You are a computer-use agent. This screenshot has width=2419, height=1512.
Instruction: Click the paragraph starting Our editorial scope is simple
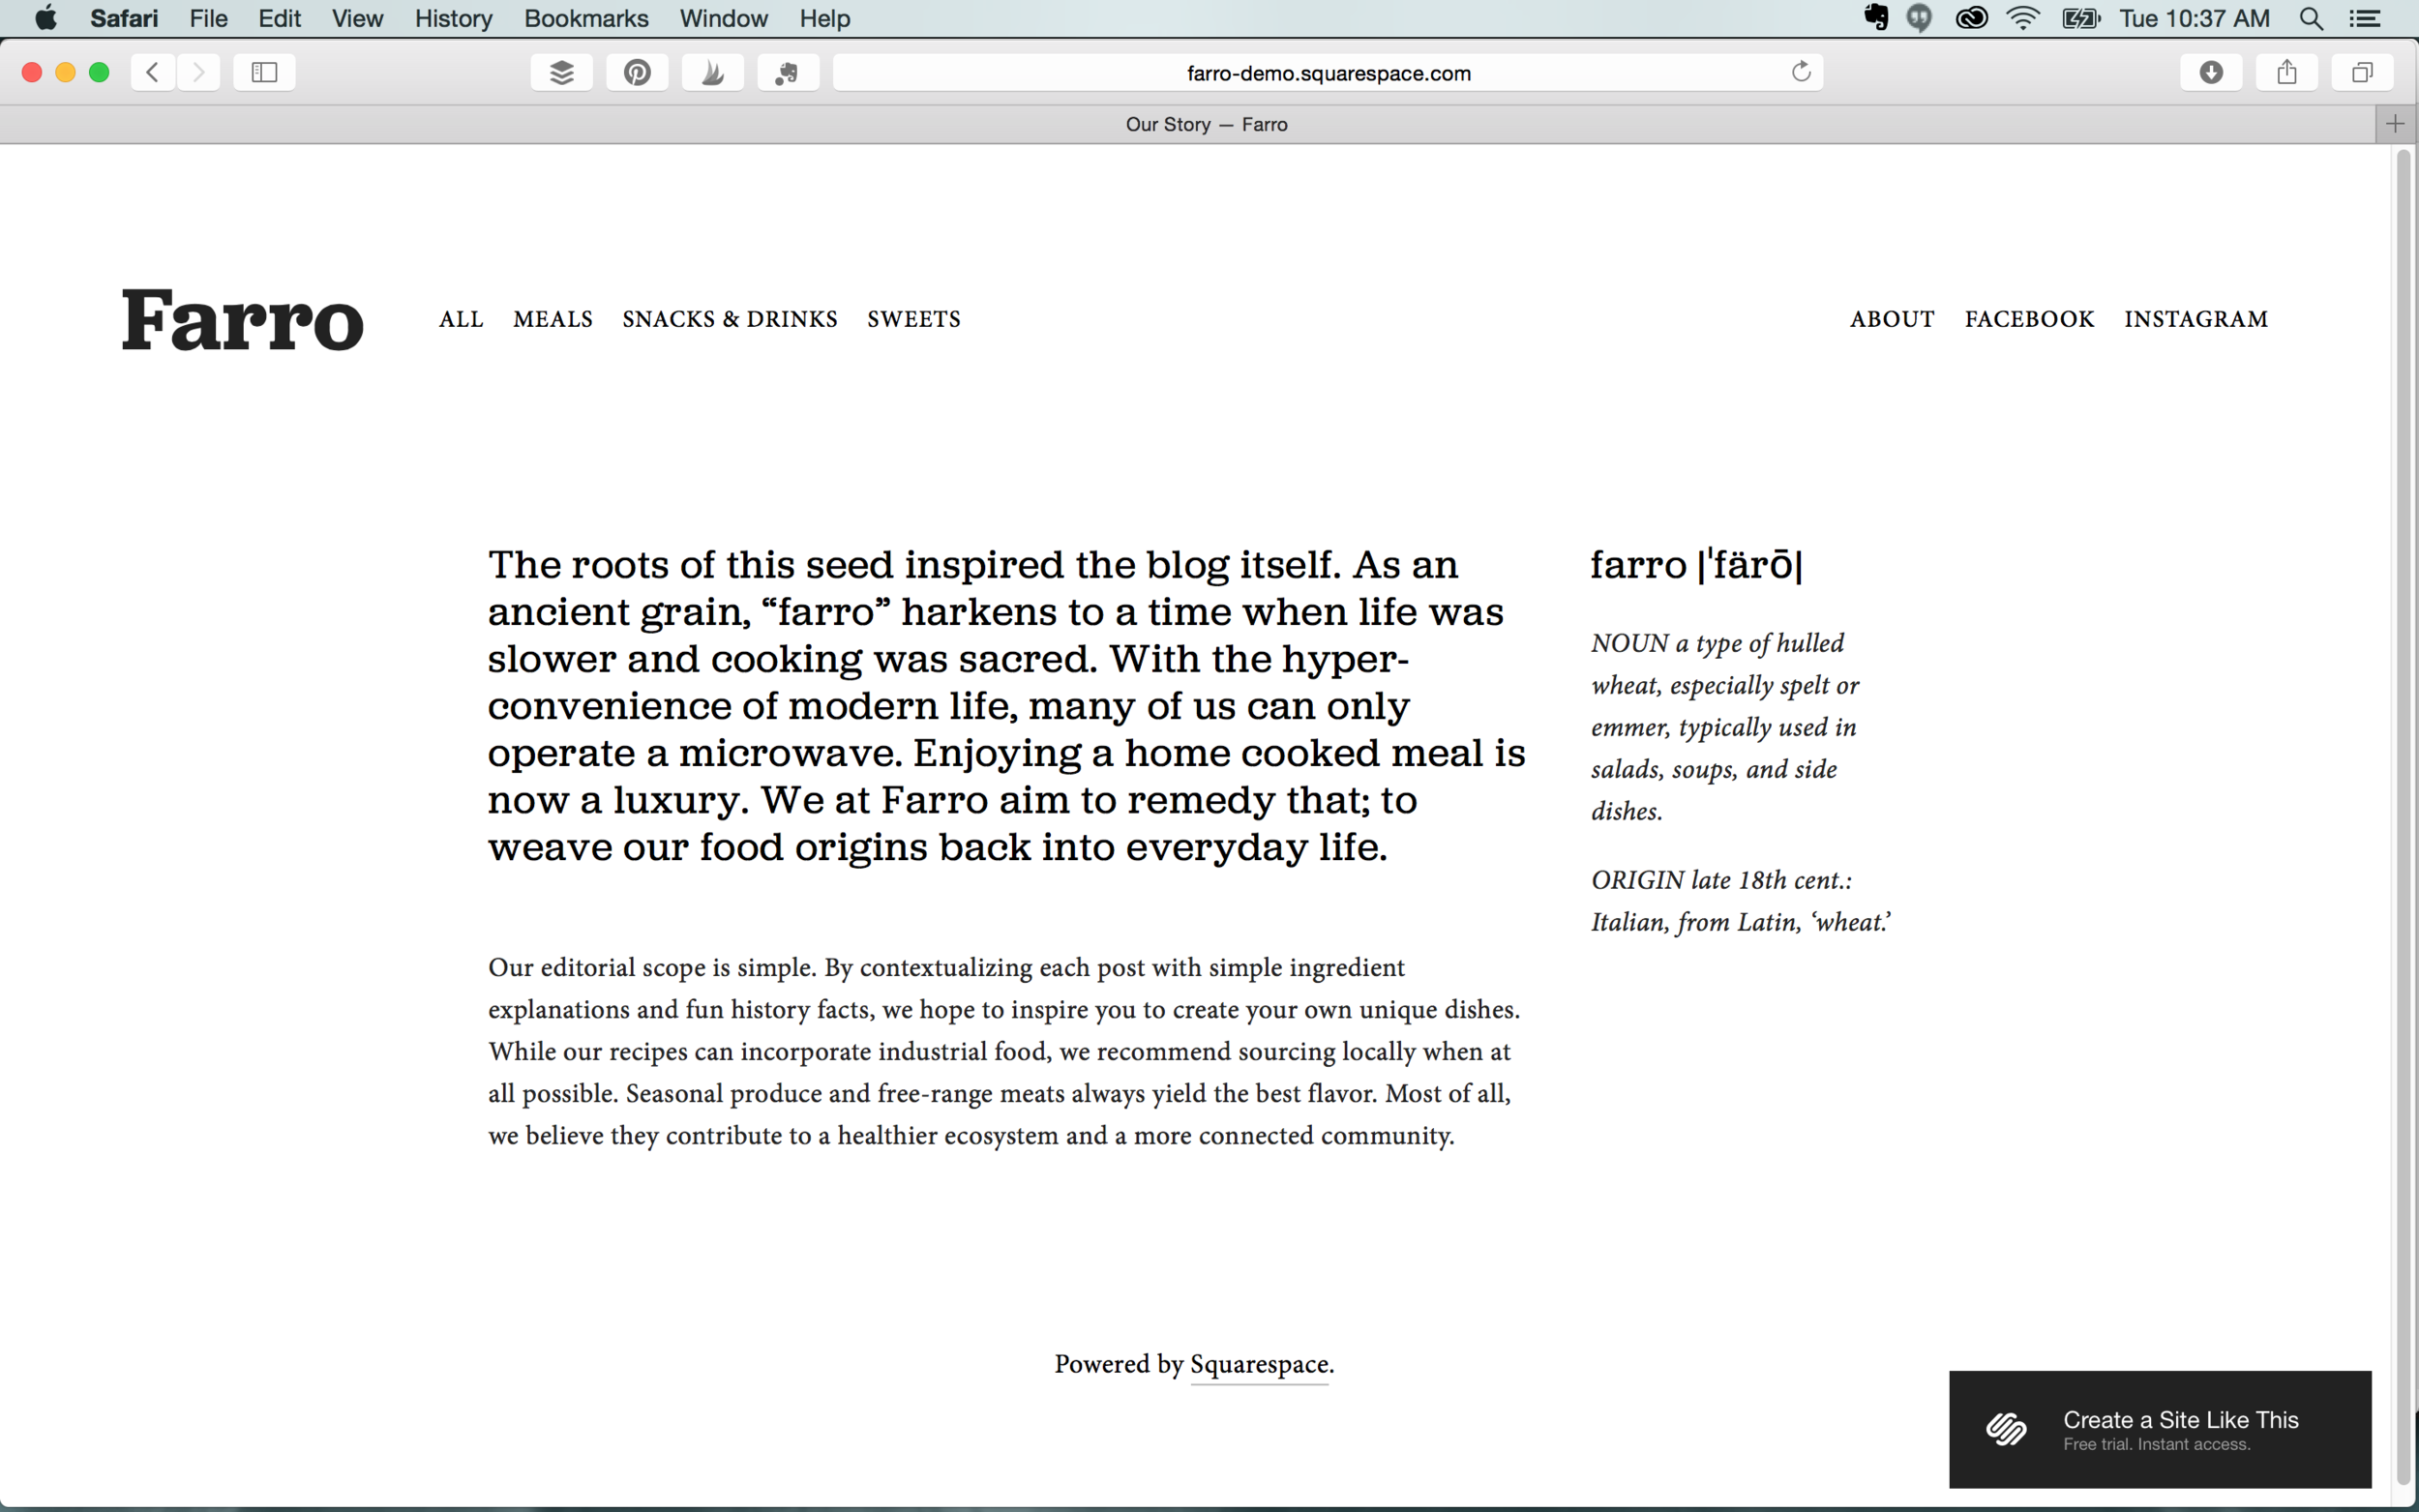1004,1051
